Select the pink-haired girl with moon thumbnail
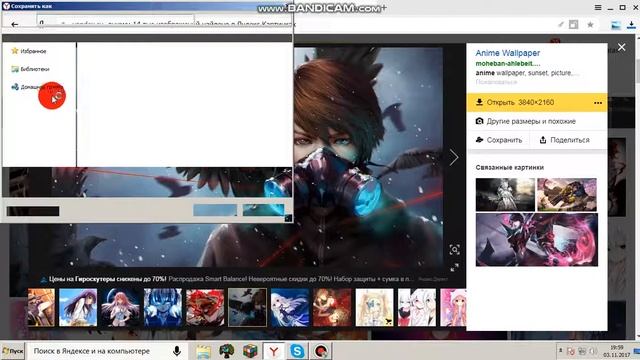 click(120, 307)
